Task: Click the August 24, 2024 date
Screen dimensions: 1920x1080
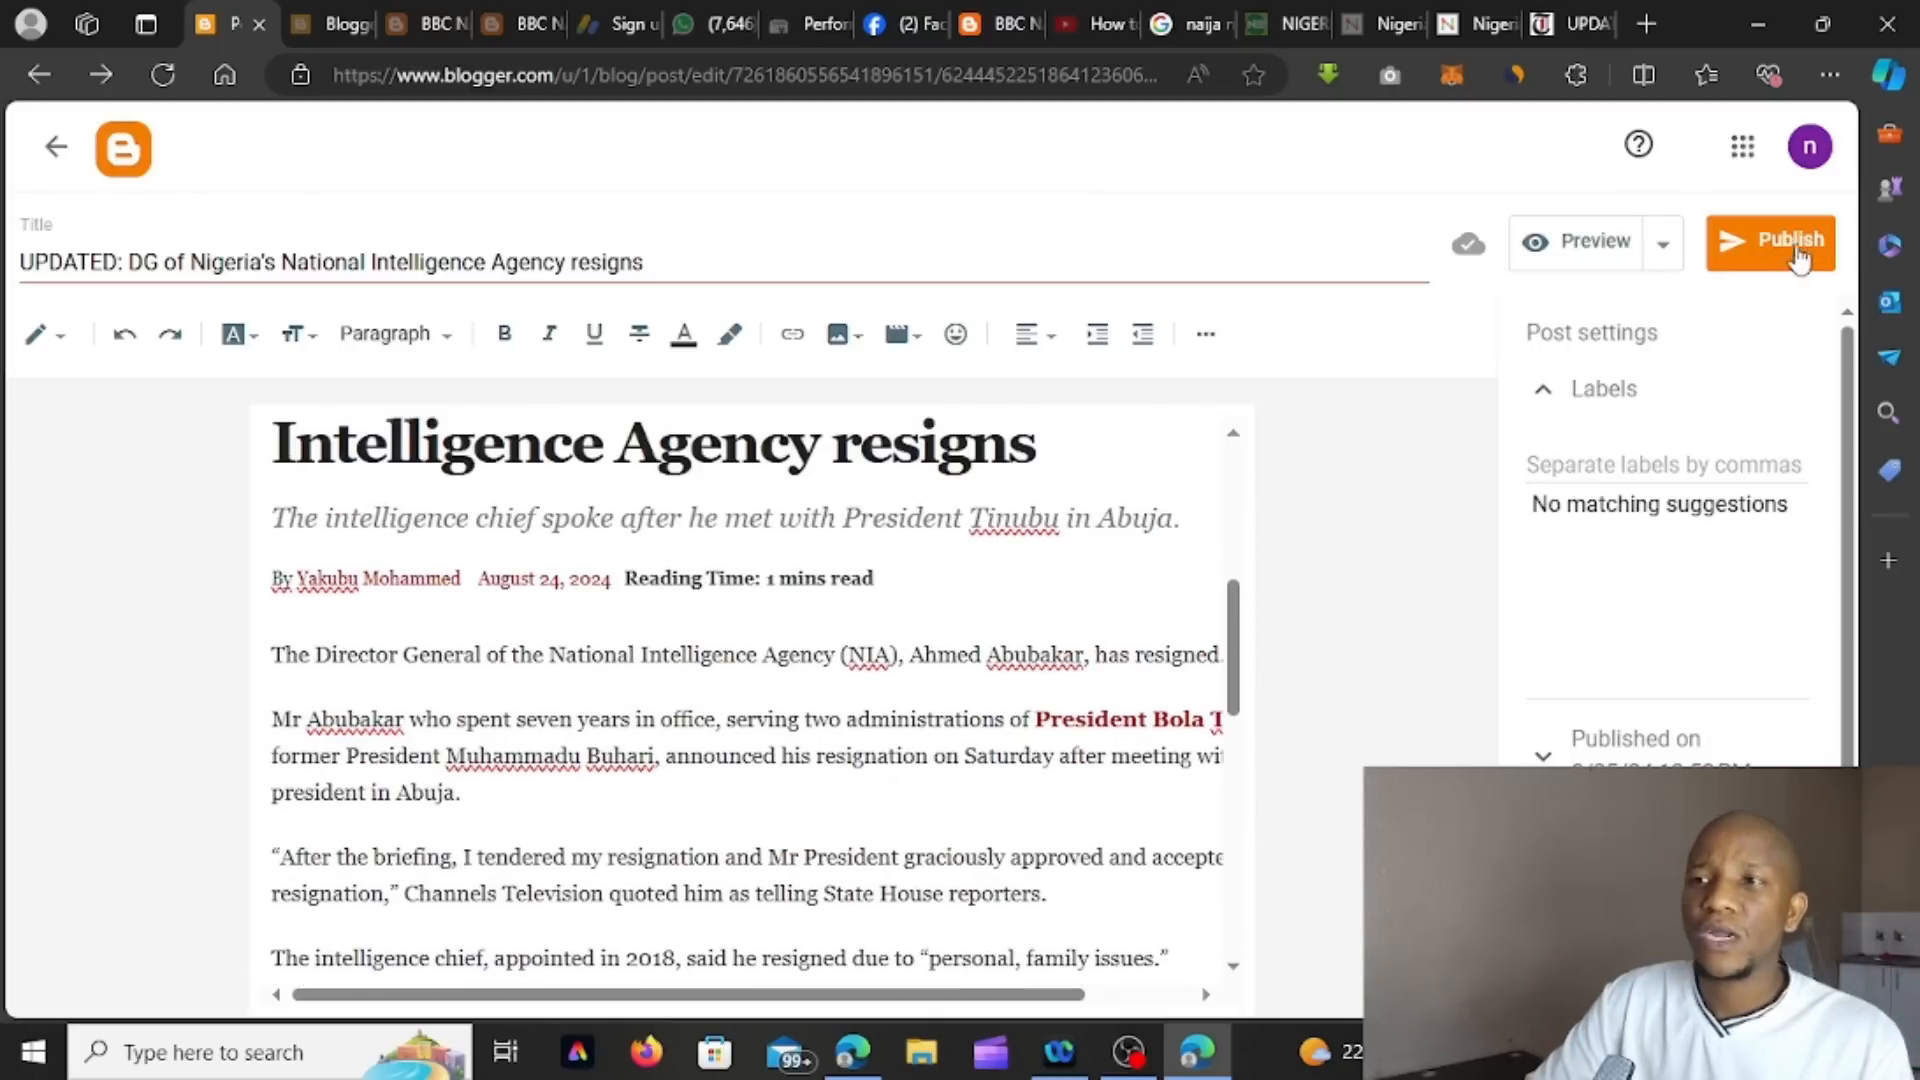Action: (x=543, y=579)
